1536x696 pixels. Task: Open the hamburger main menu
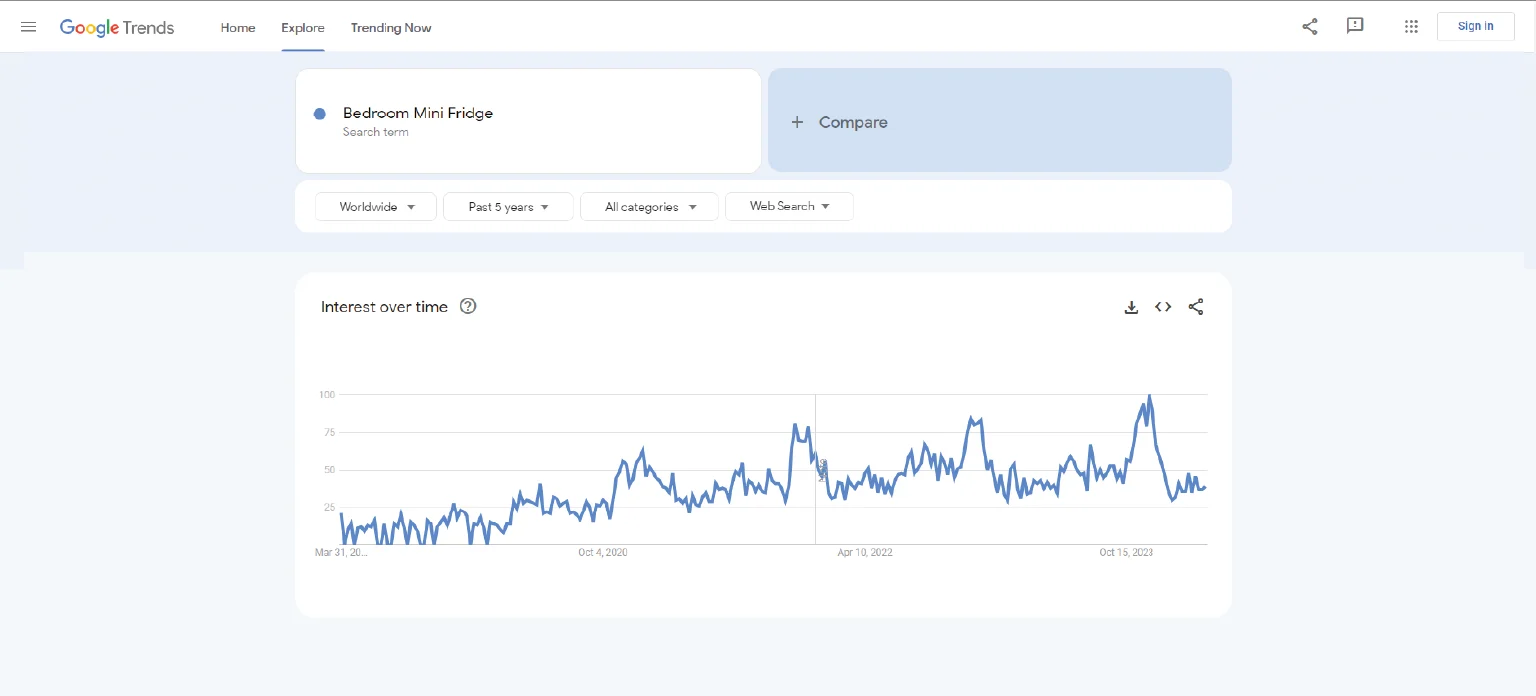coord(28,27)
